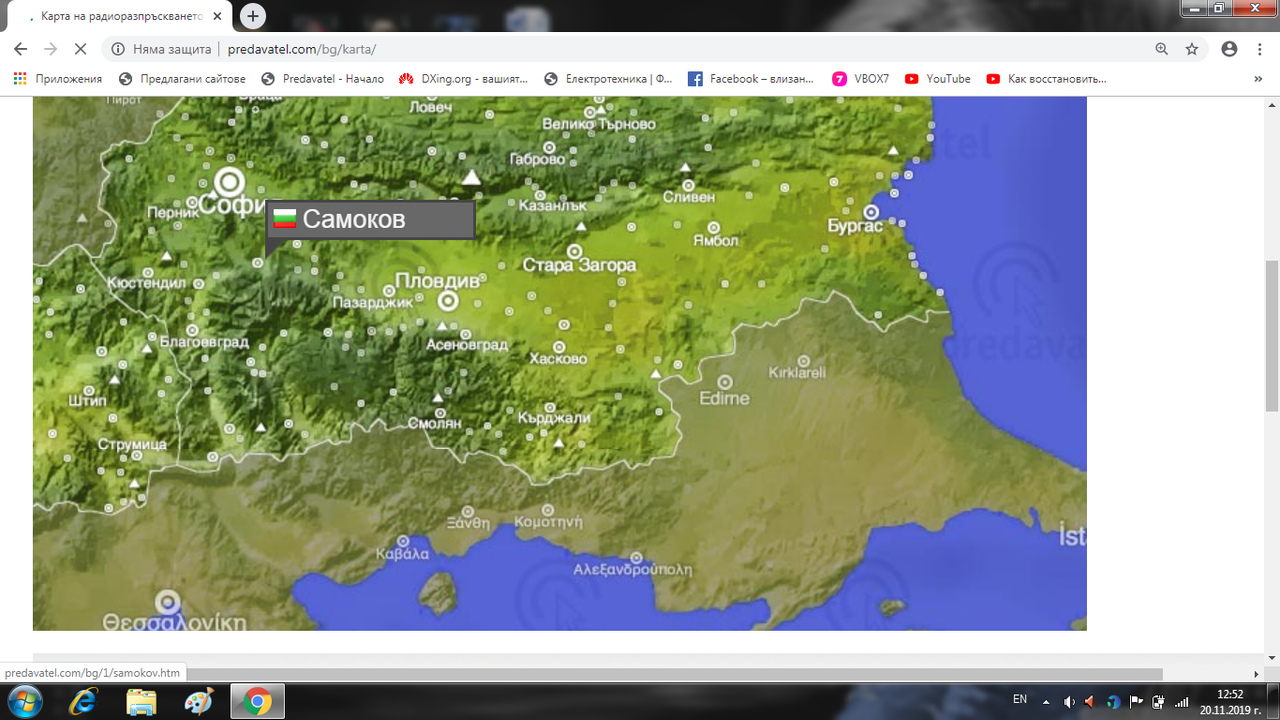Click the browser forward arrow
This screenshot has height=720, width=1280.
[50, 48]
